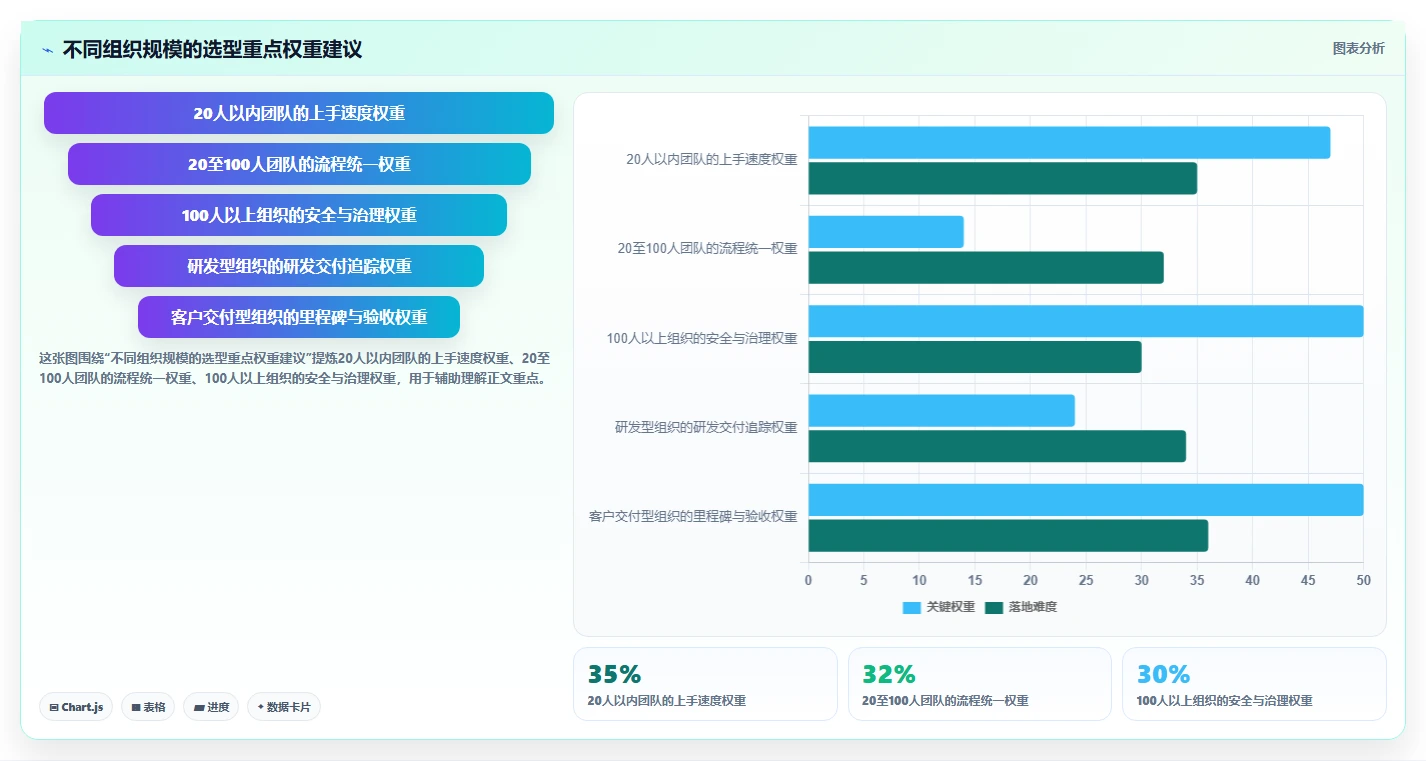Image resolution: width=1426 pixels, height=761 pixels.
Task: Click y-axis label 客户交付型组织的里程碑与验收权重
Action: (x=693, y=517)
